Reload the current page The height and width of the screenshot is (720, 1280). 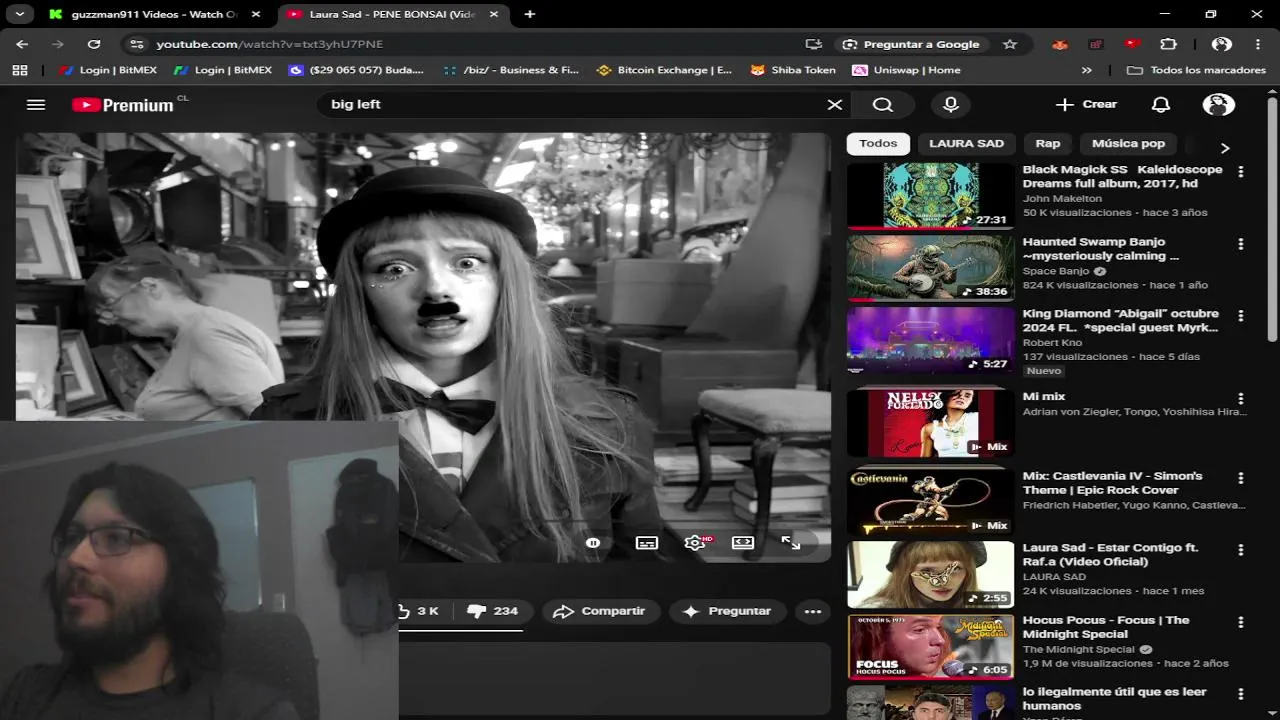point(94,44)
